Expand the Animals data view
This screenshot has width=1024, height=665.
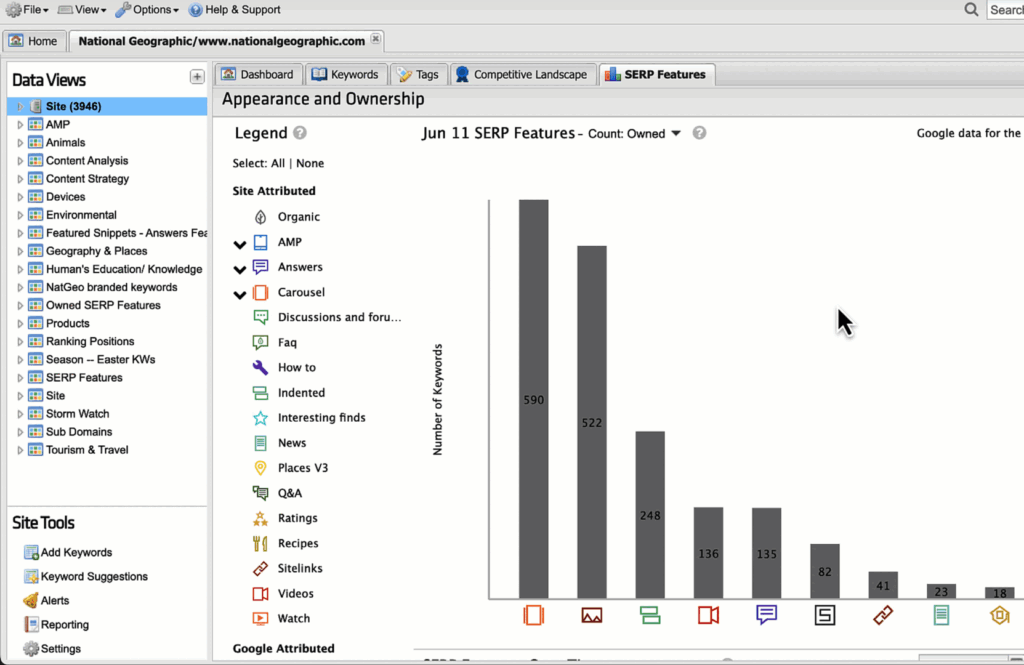(x=20, y=142)
